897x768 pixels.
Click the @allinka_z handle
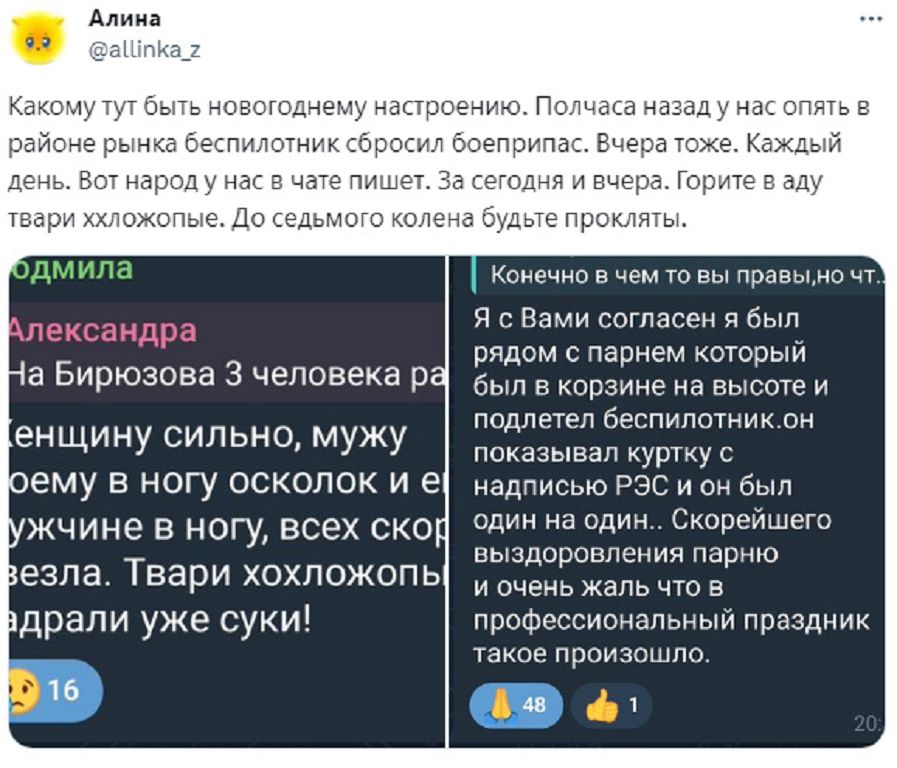[144, 48]
